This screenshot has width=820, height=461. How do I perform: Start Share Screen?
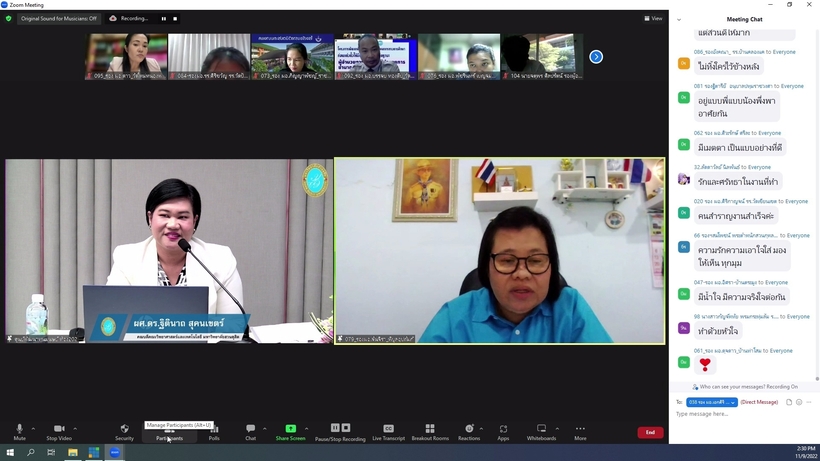pyautogui.click(x=290, y=432)
